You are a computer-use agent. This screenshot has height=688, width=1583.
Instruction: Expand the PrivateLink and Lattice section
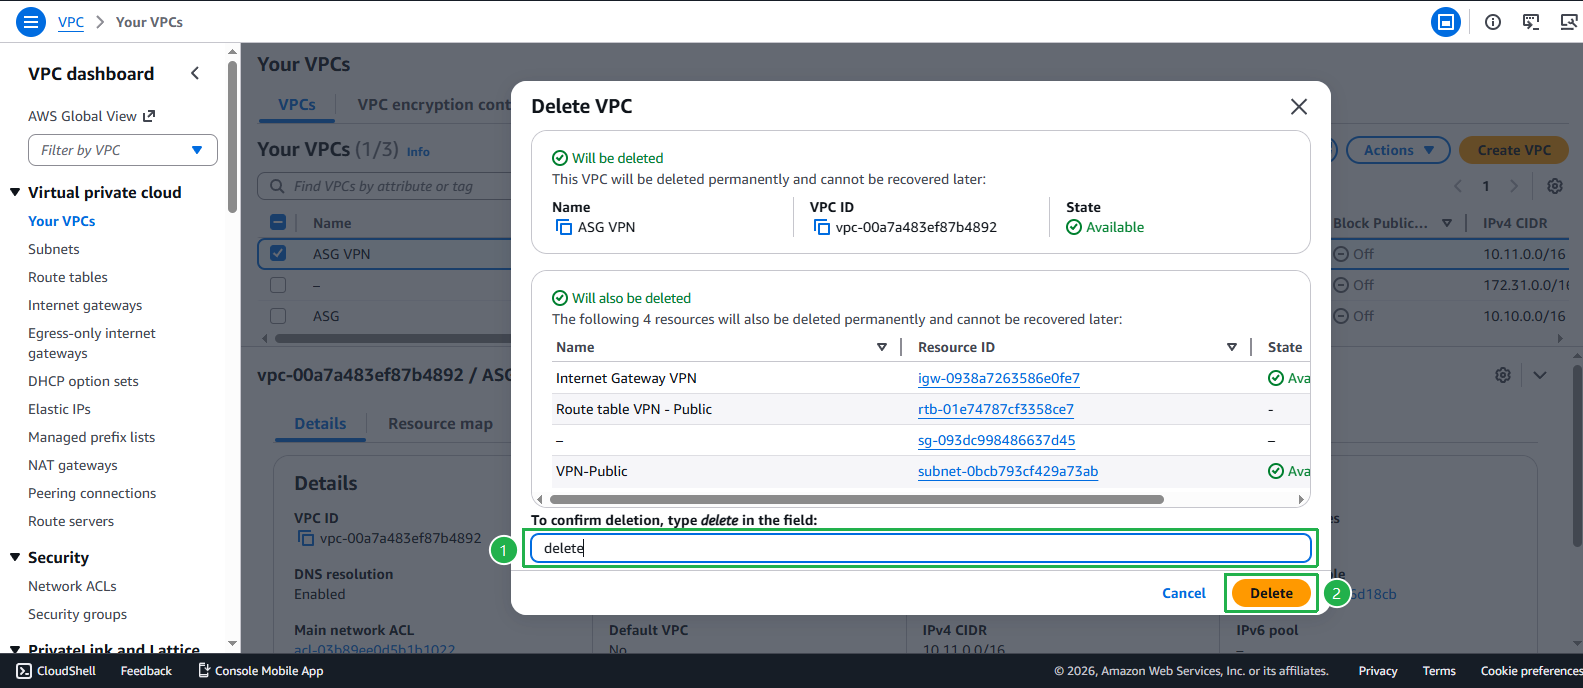click(15, 650)
